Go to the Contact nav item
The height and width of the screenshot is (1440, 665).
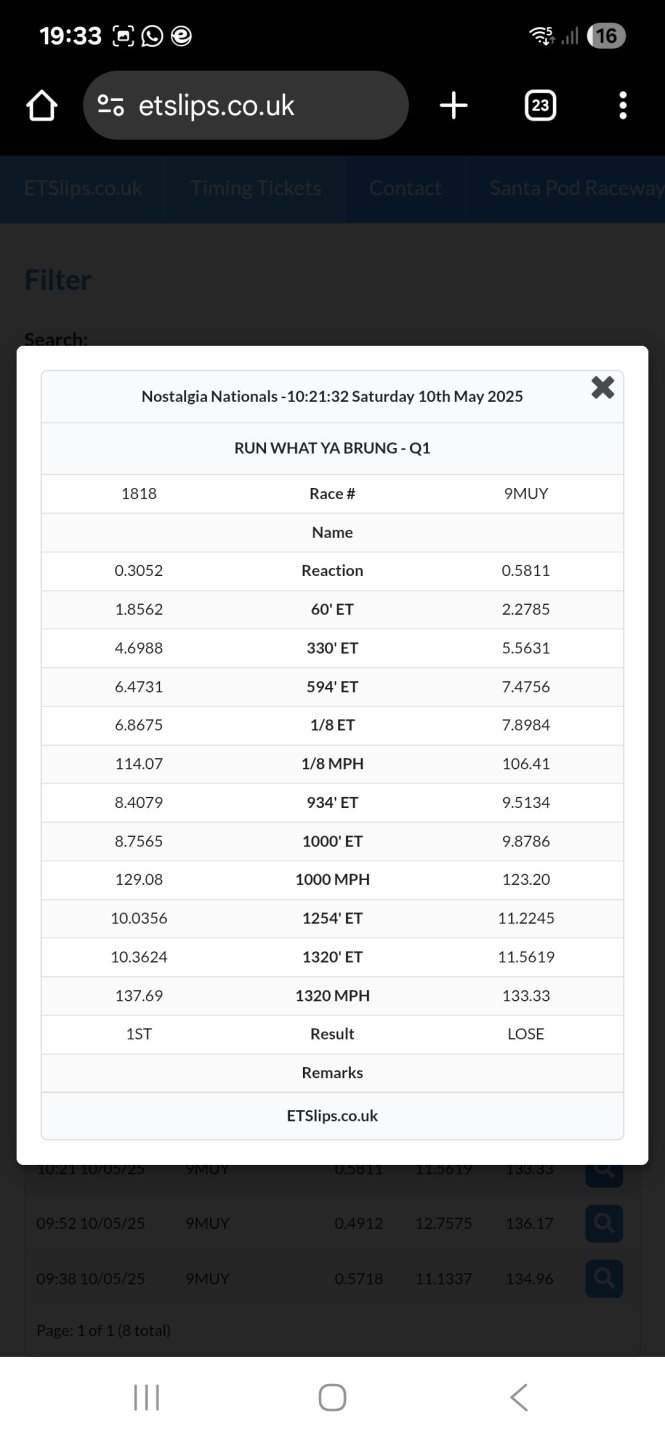[405, 188]
